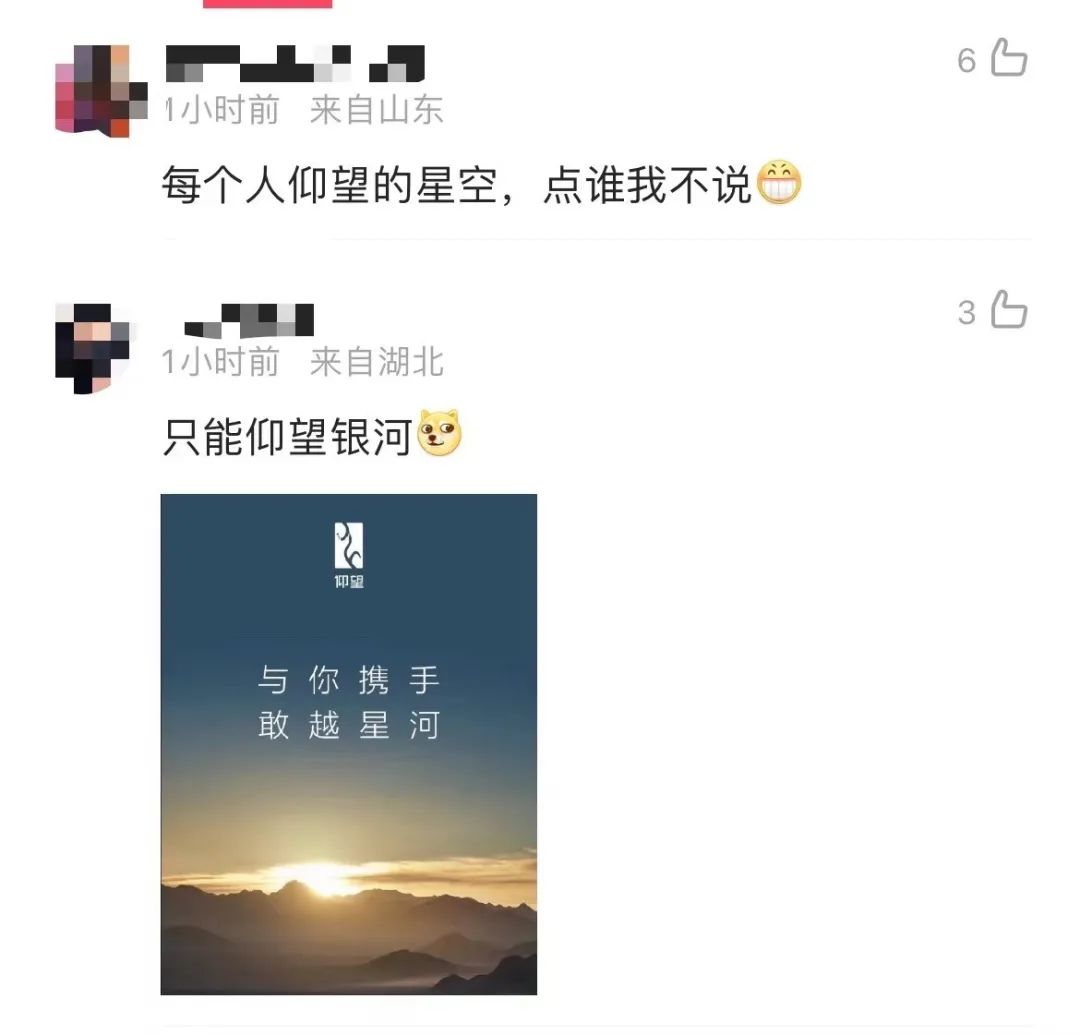The height and width of the screenshot is (1035, 1080).
Task: Tap the first comment's 1小时前 timestamp
Action: pos(222,110)
